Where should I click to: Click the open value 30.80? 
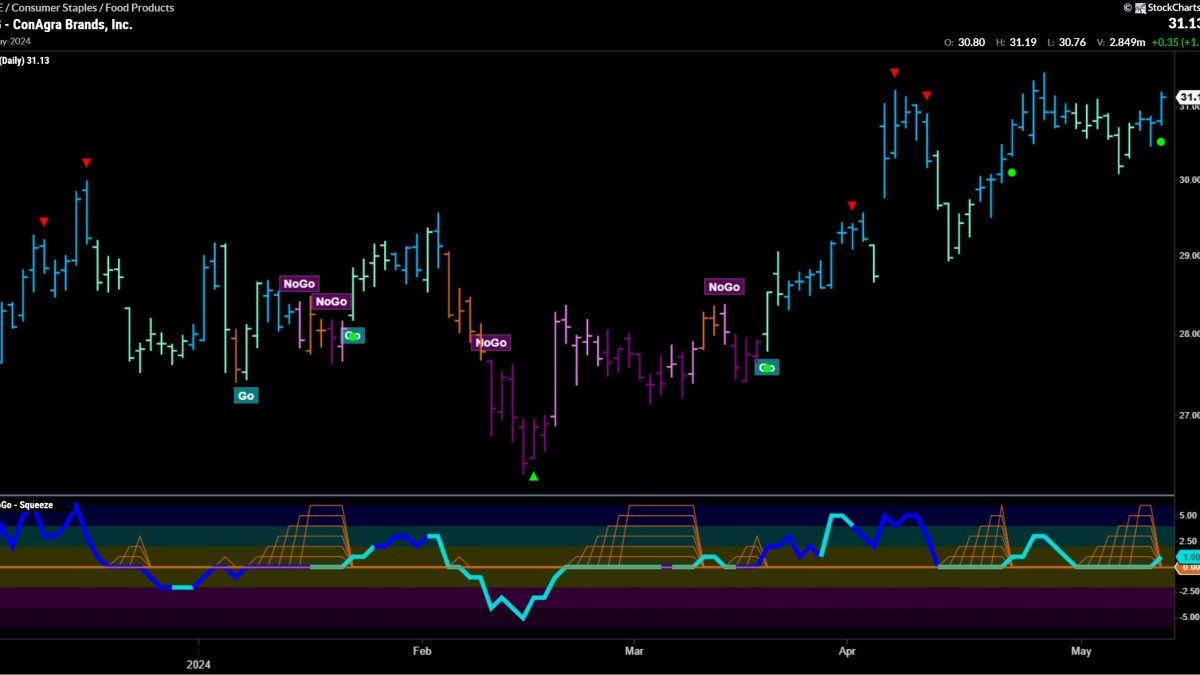[971, 43]
